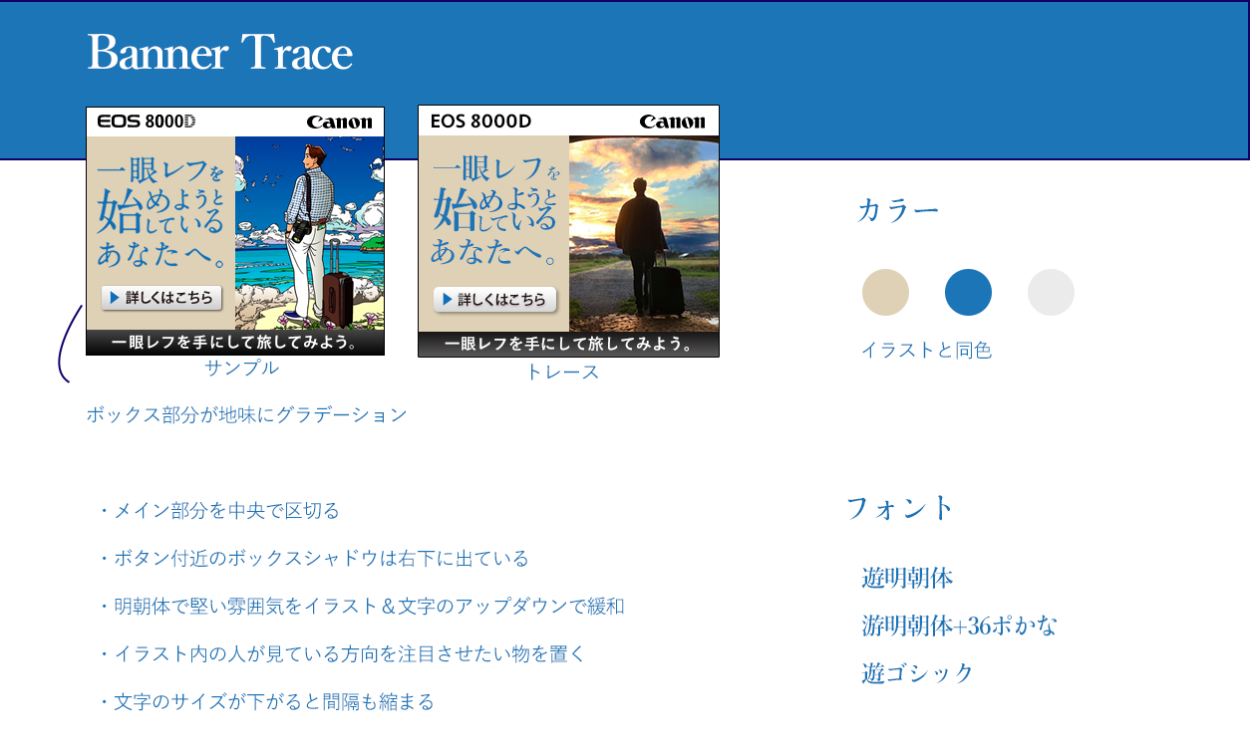Click the カラー section heading
The width and height of the screenshot is (1250, 755).
pos(898,210)
